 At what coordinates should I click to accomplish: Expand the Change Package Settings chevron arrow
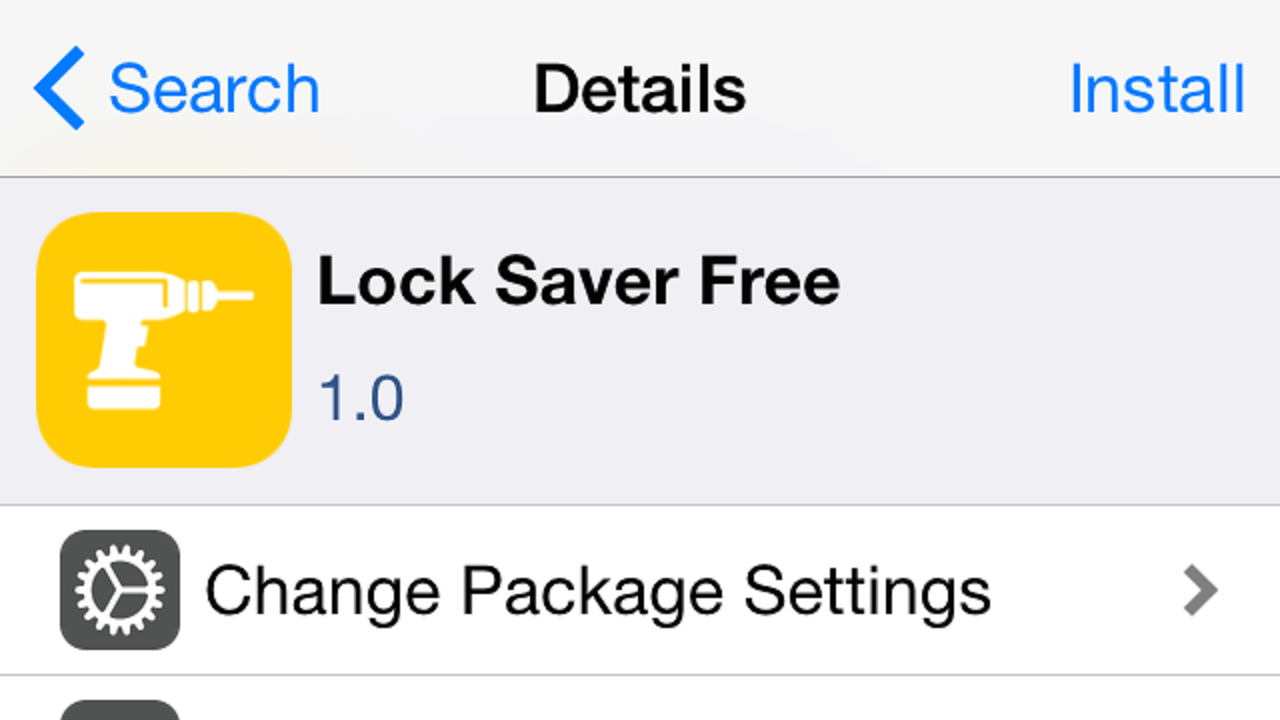1200,590
